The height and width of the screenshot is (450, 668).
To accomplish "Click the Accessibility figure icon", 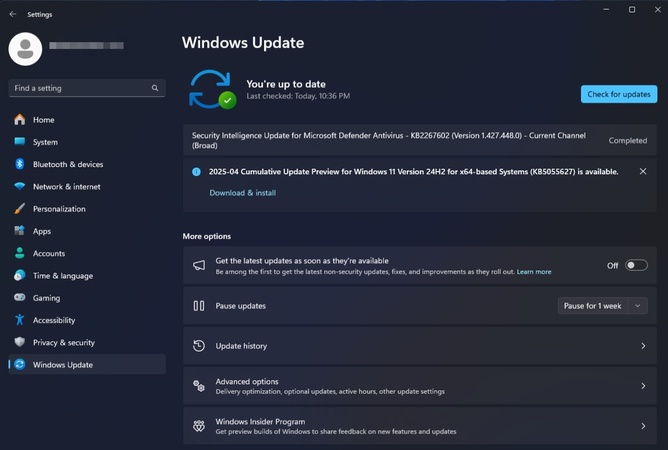I will (20, 320).
